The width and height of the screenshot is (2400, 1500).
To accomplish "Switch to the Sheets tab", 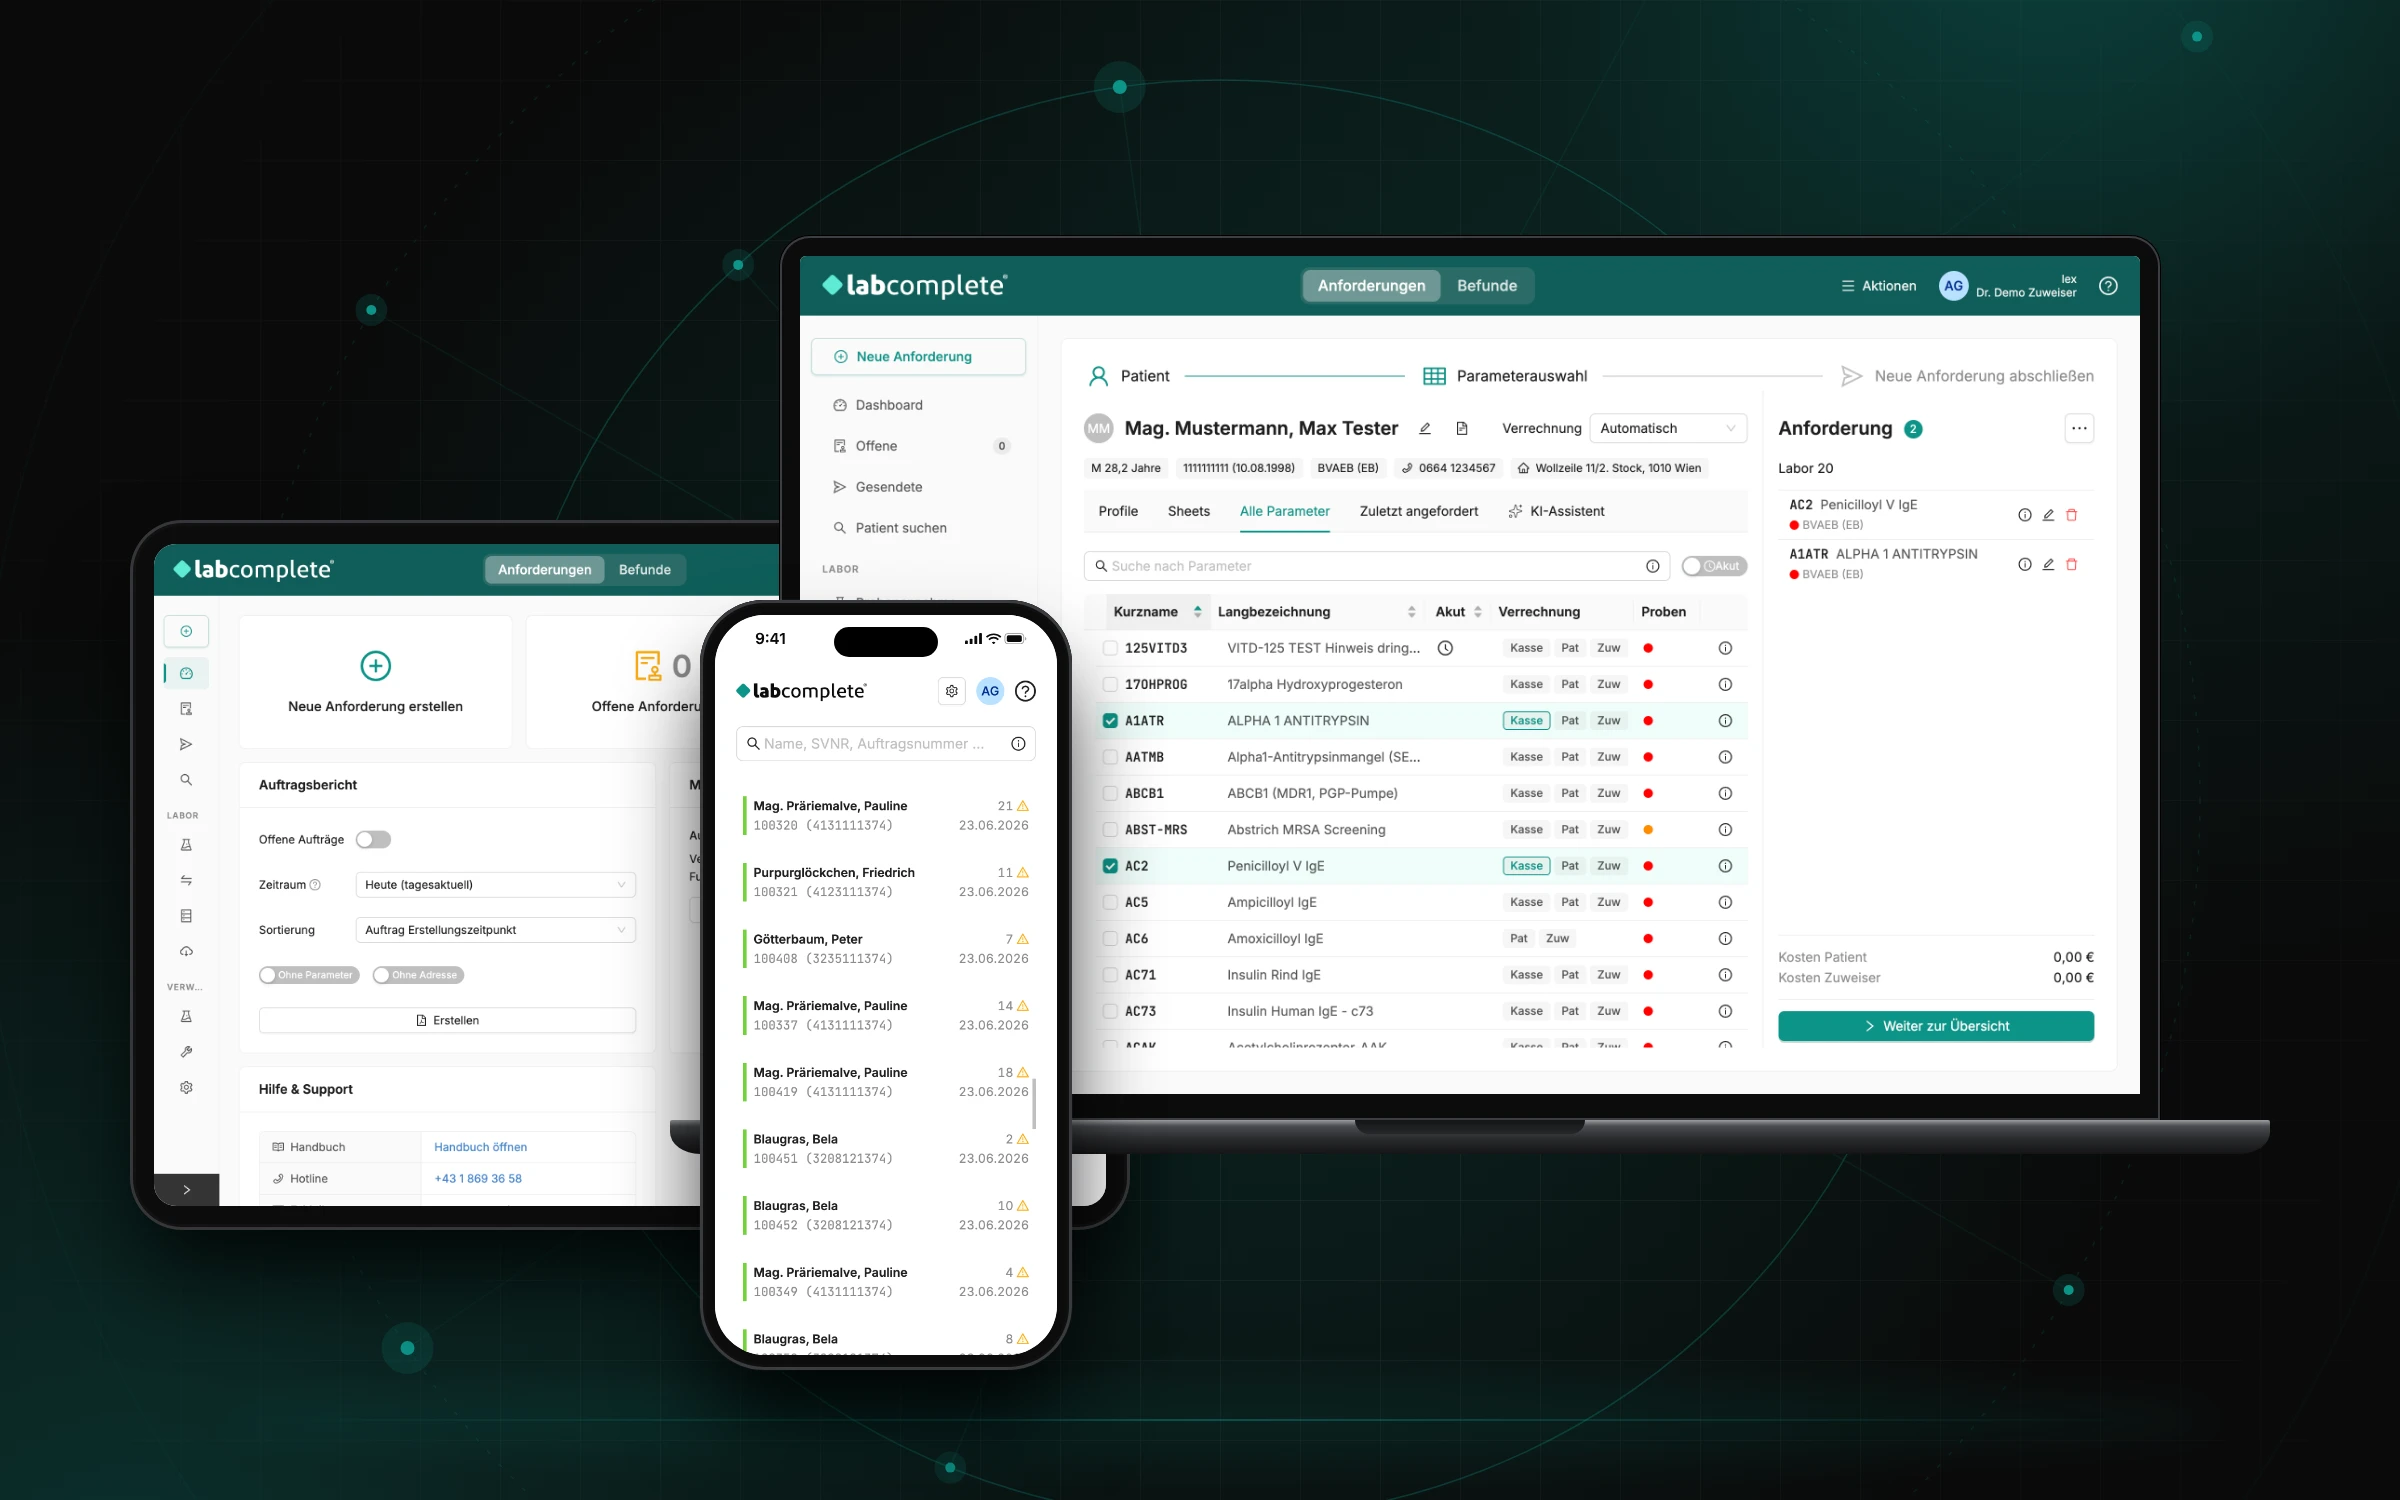I will click(x=1189, y=511).
